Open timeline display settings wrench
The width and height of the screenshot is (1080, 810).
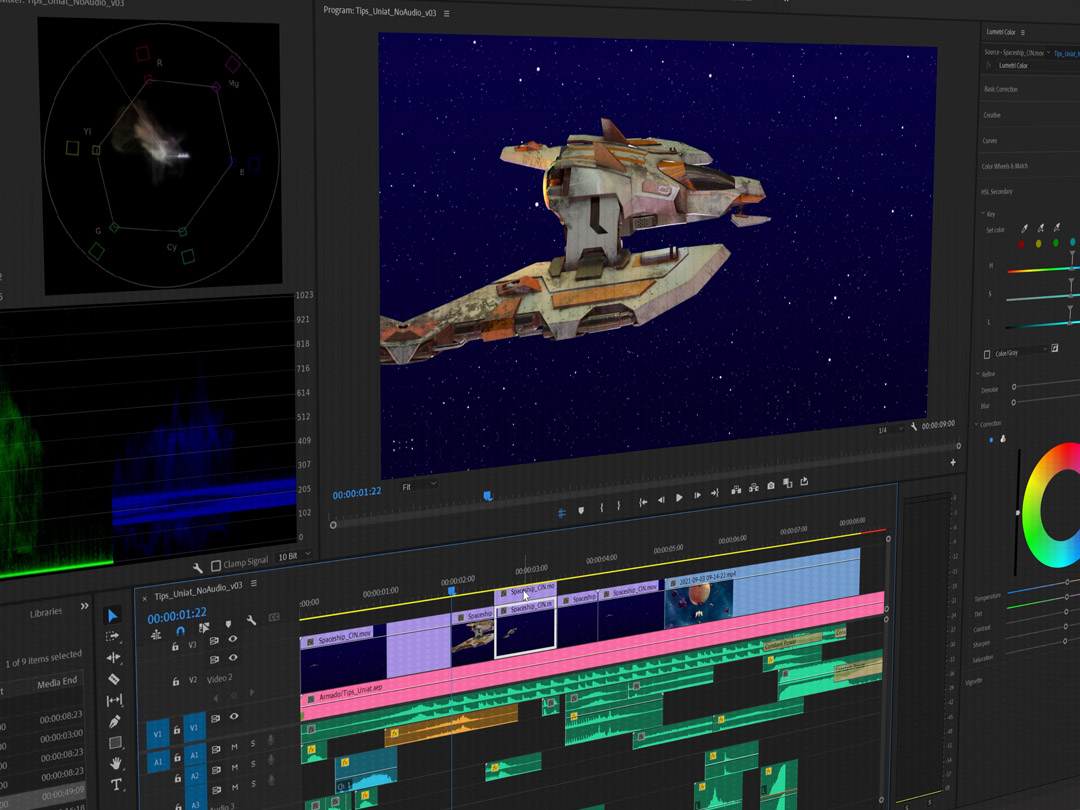click(x=251, y=621)
